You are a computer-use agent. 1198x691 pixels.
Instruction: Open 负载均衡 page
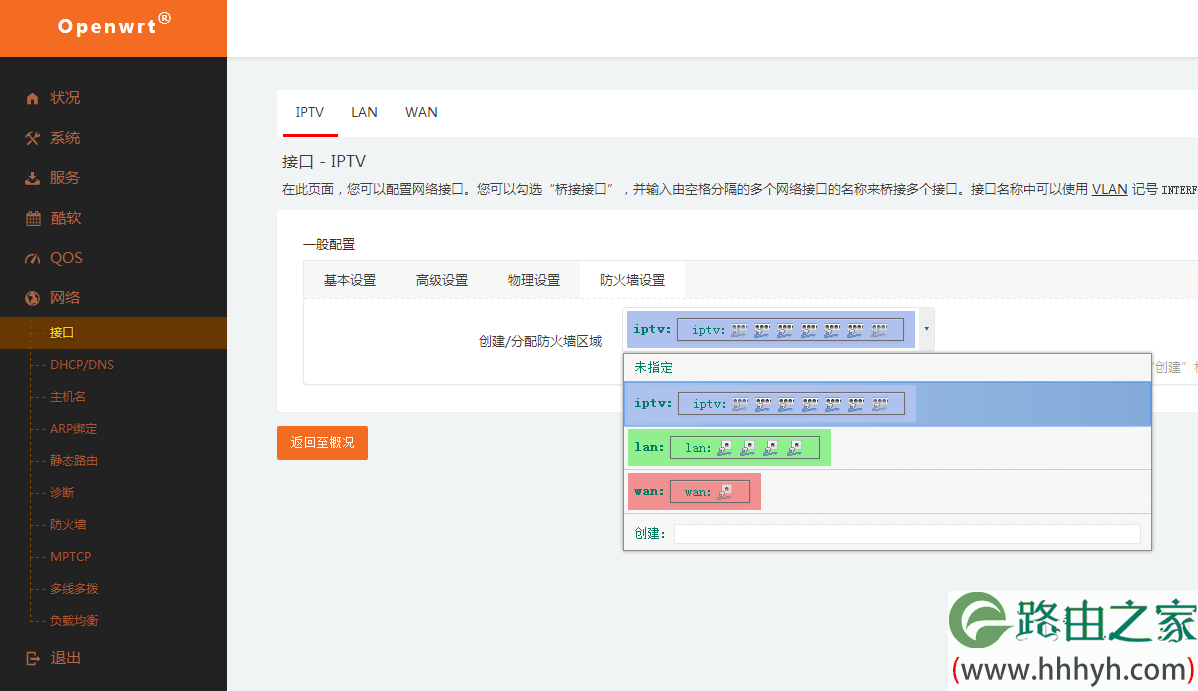tap(74, 621)
